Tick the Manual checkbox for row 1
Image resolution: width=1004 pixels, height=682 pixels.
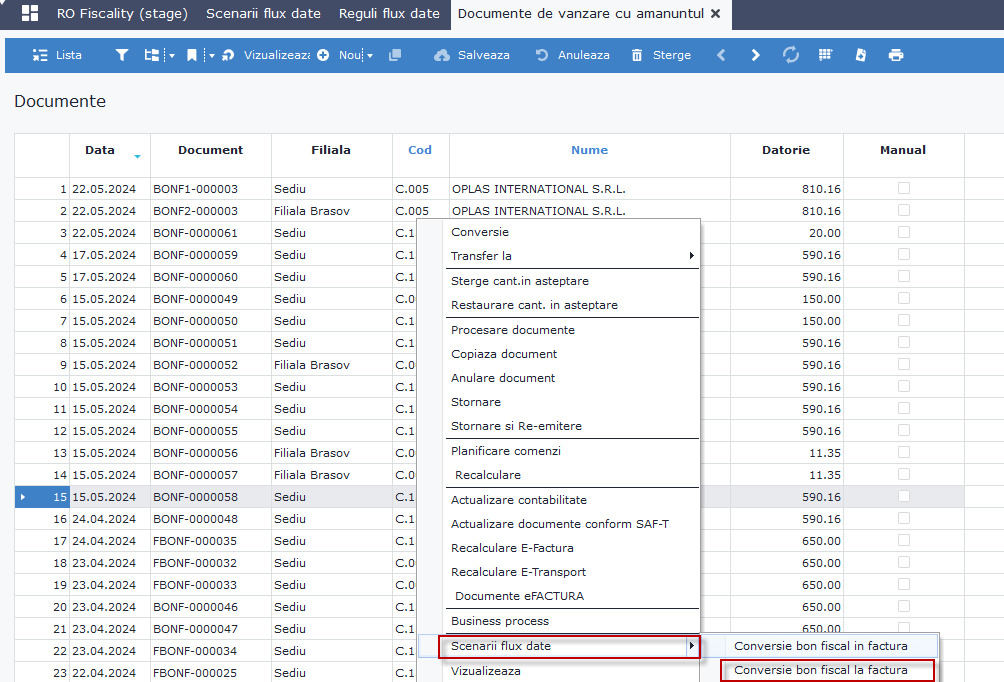pos(904,188)
